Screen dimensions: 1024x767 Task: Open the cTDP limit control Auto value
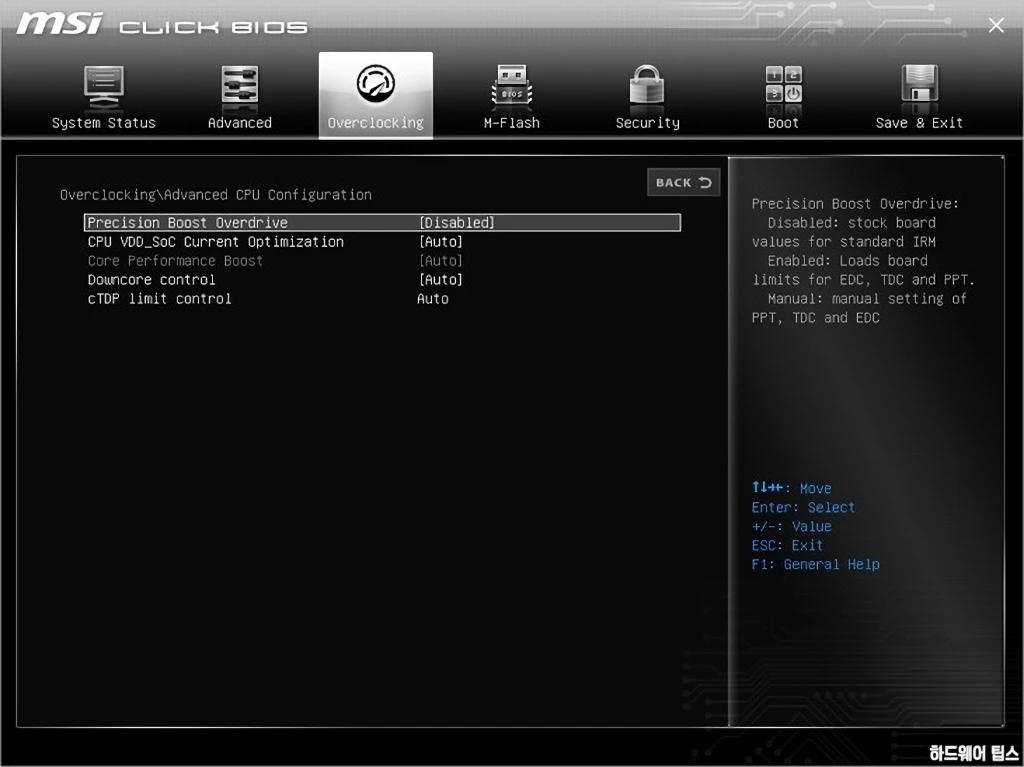(x=433, y=299)
